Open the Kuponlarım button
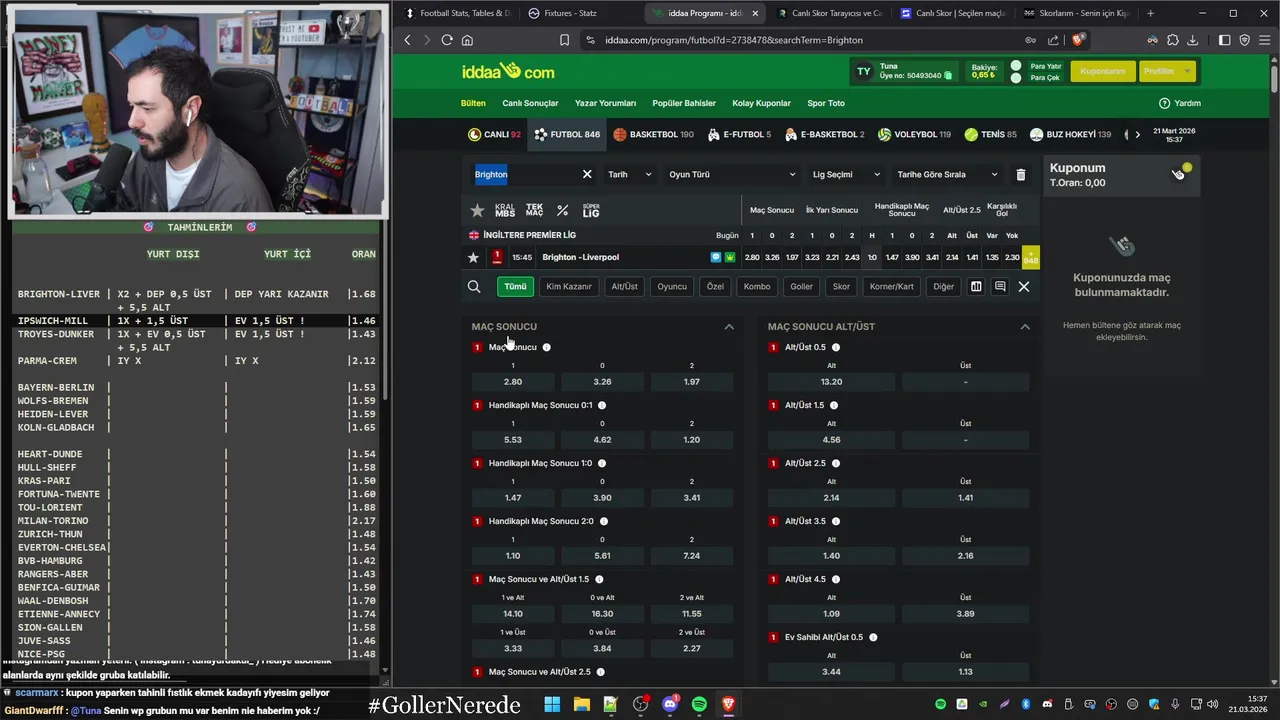The width and height of the screenshot is (1280, 720). [x=1103, y=71]
